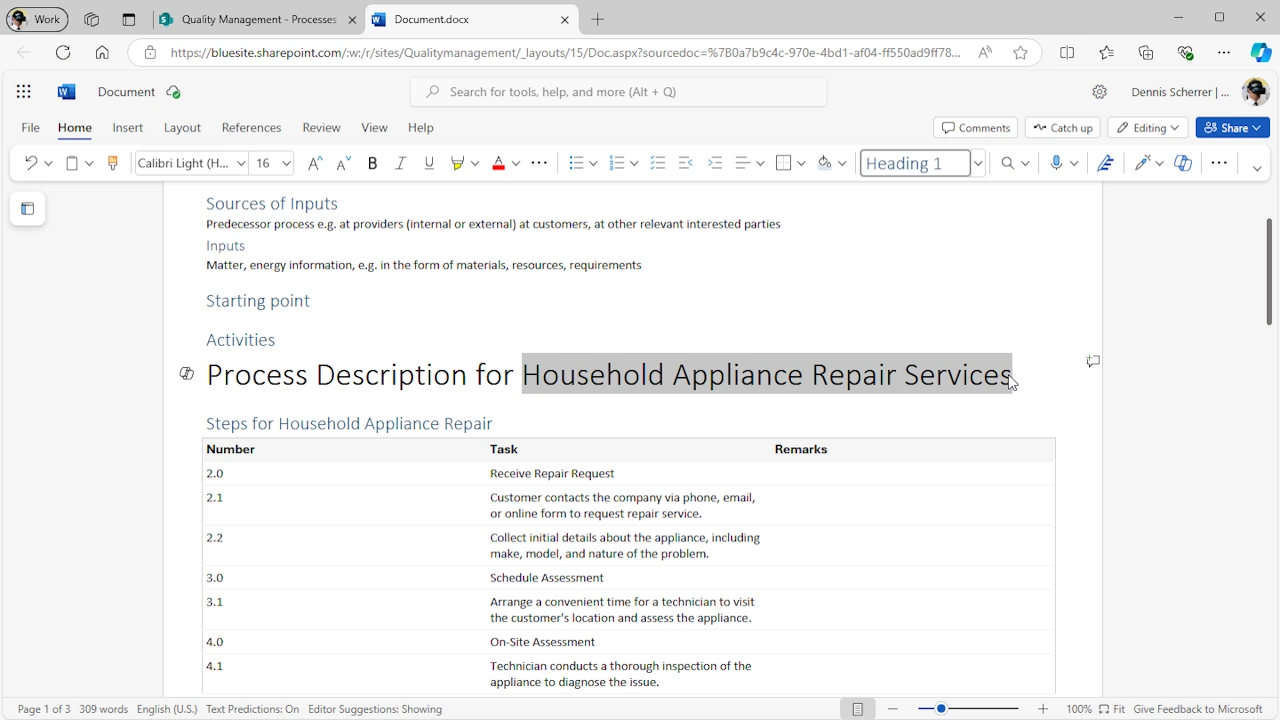Open the References tab
The image size is (1280, 720).
[251, 127]
